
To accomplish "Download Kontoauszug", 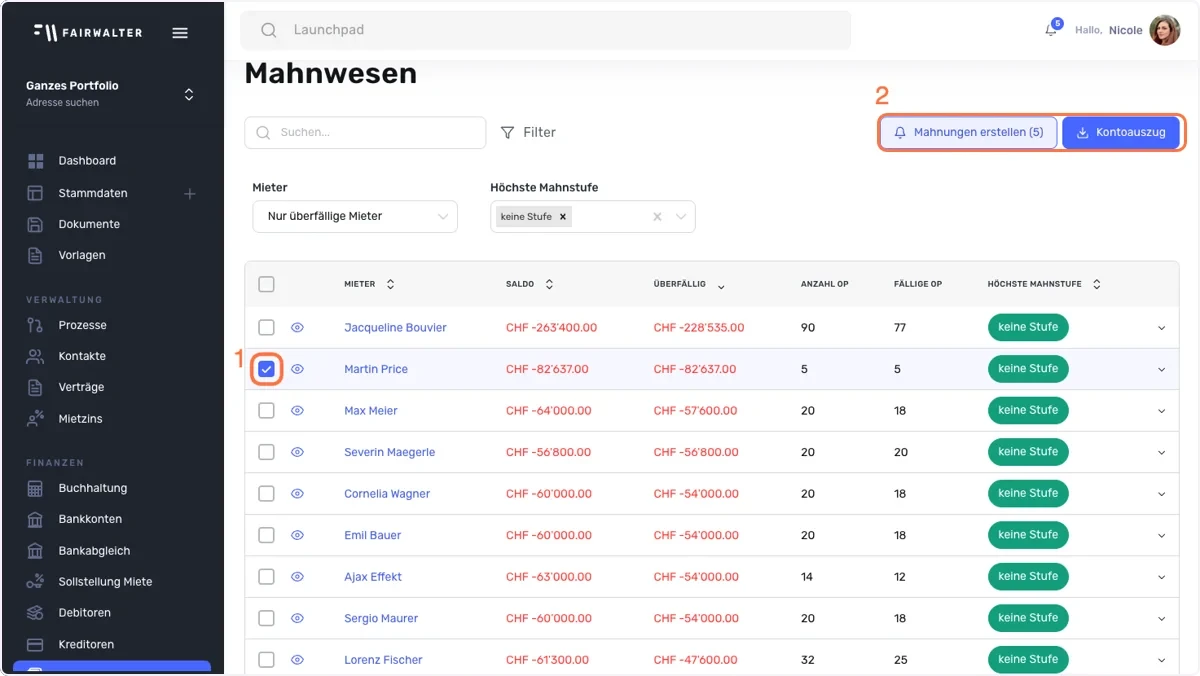I will click(1121, 133).
